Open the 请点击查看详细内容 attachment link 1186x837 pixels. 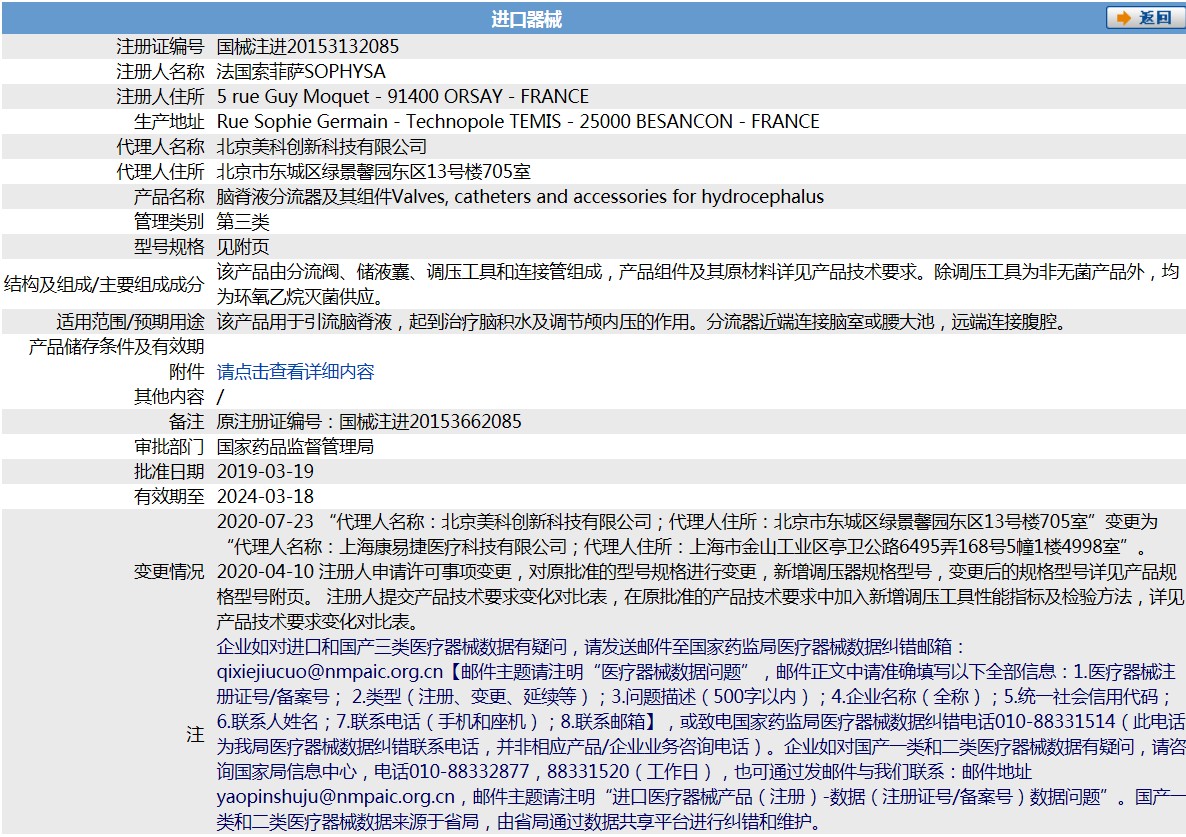tap(295, 371)
